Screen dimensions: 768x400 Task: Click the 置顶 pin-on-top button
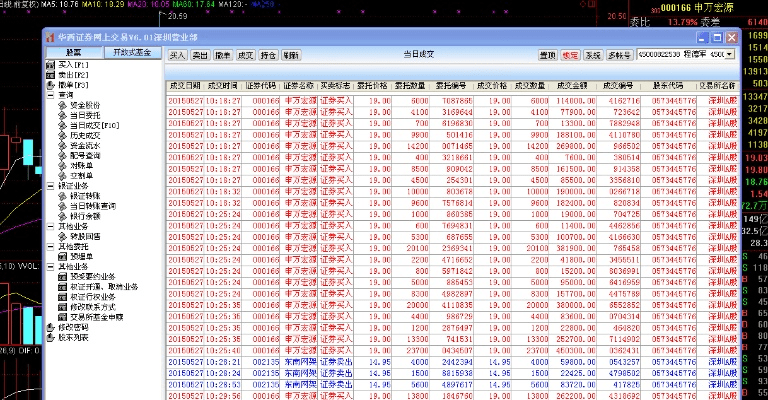click(x=548, y=55)
